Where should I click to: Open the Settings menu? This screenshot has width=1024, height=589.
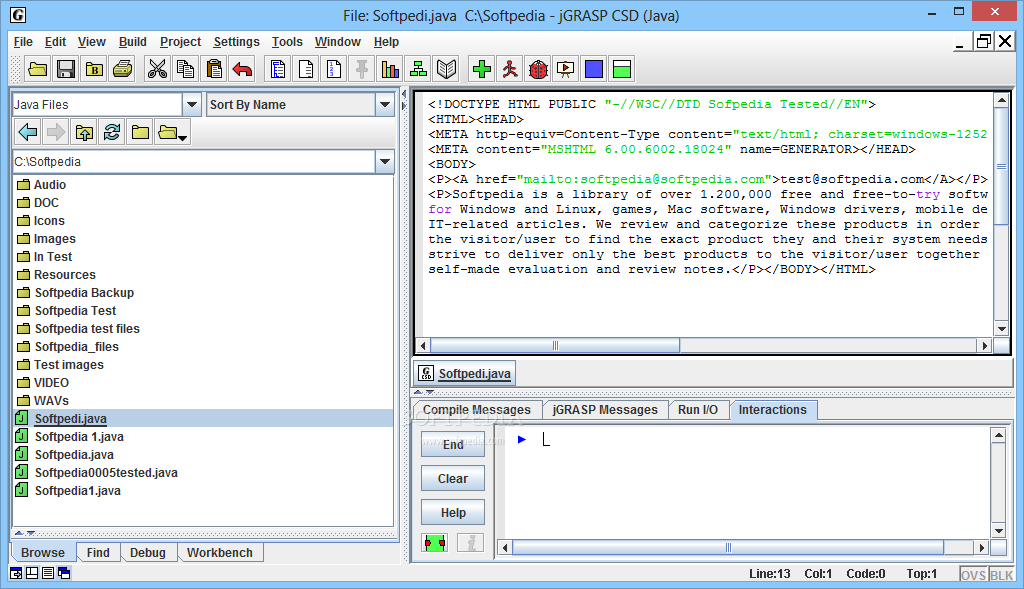tap(236, 42)
